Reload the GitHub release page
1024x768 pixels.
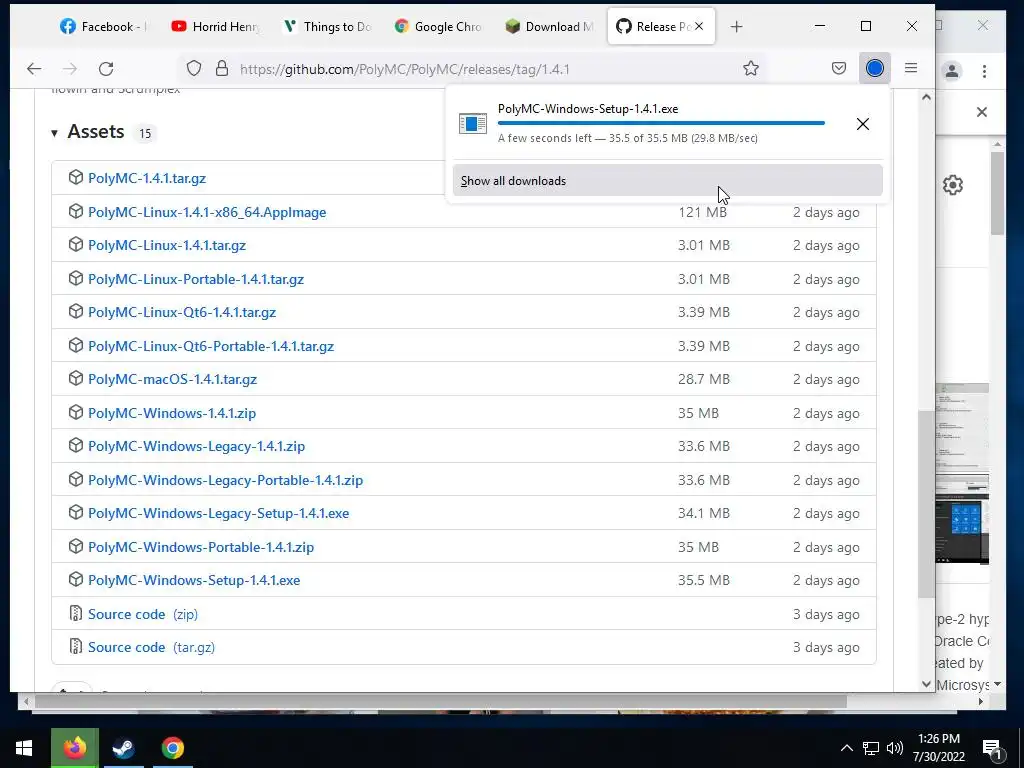[x=106, y=69]
